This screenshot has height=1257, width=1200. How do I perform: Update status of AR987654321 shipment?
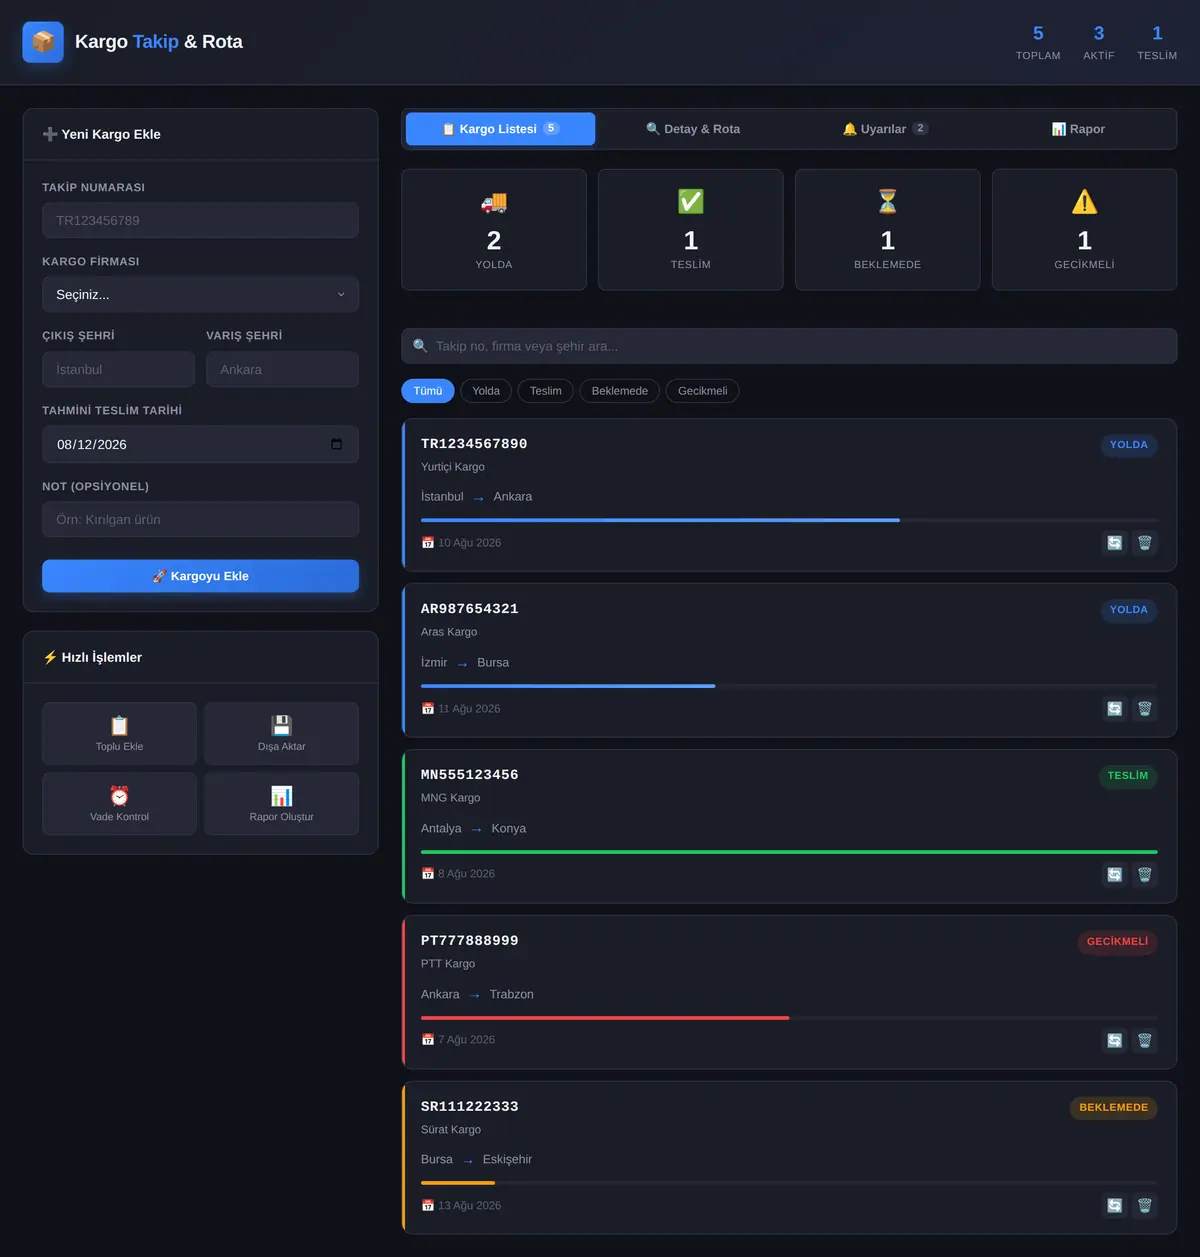(x=1114, y=709)
